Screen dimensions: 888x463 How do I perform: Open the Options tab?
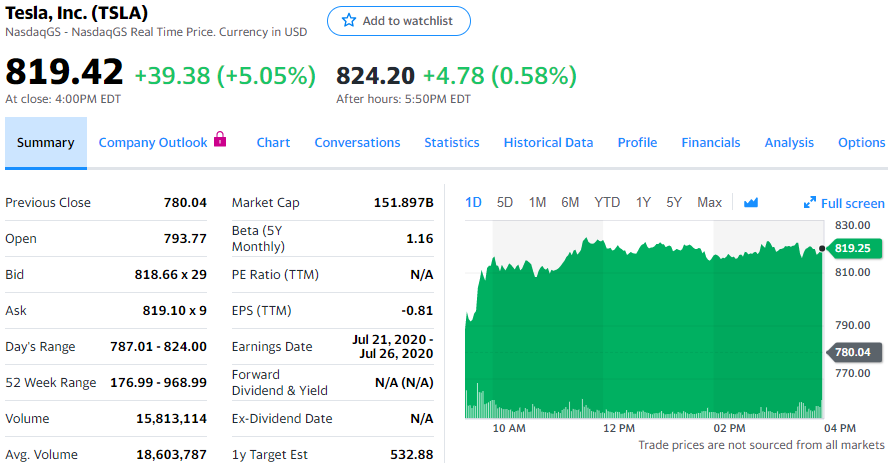tap(861, 142)
